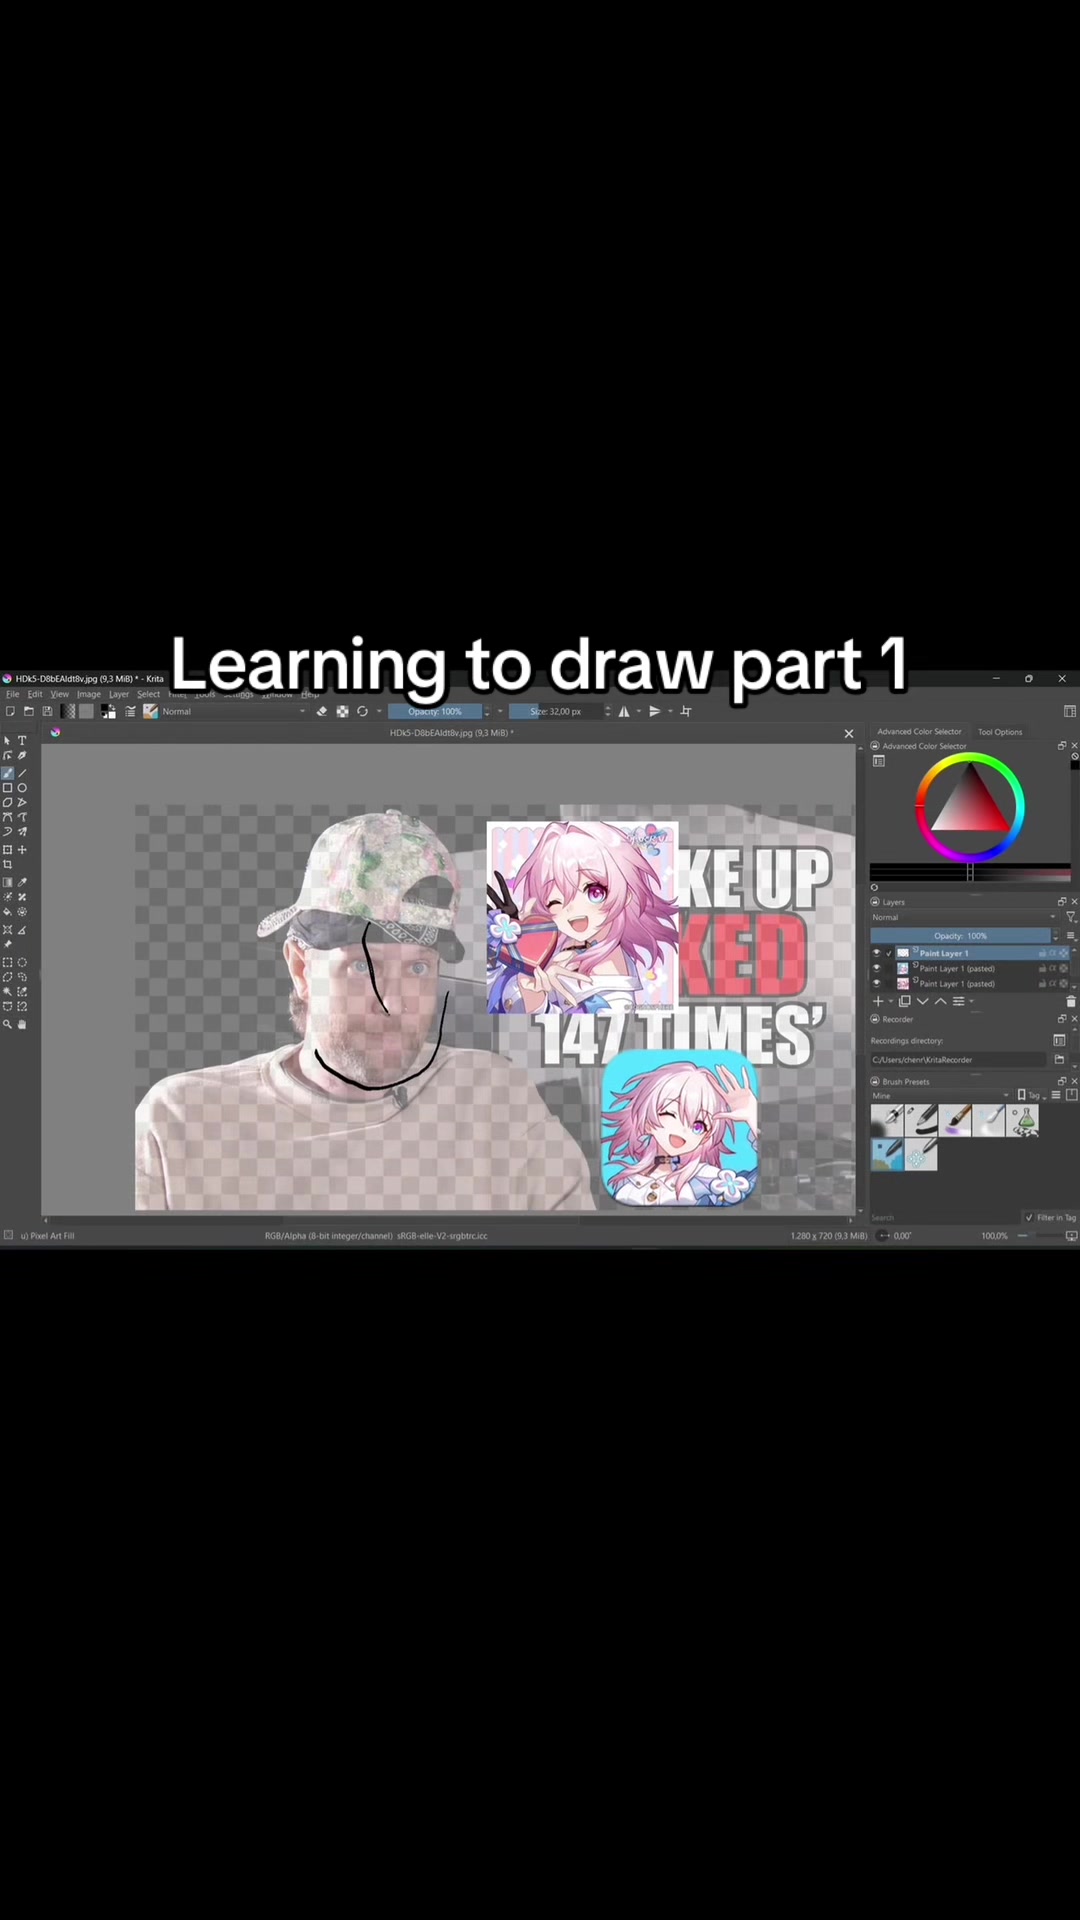Viewport: 1080px width, 1920px height.
Task: Select the Crop tool
Action: [7, 864]
